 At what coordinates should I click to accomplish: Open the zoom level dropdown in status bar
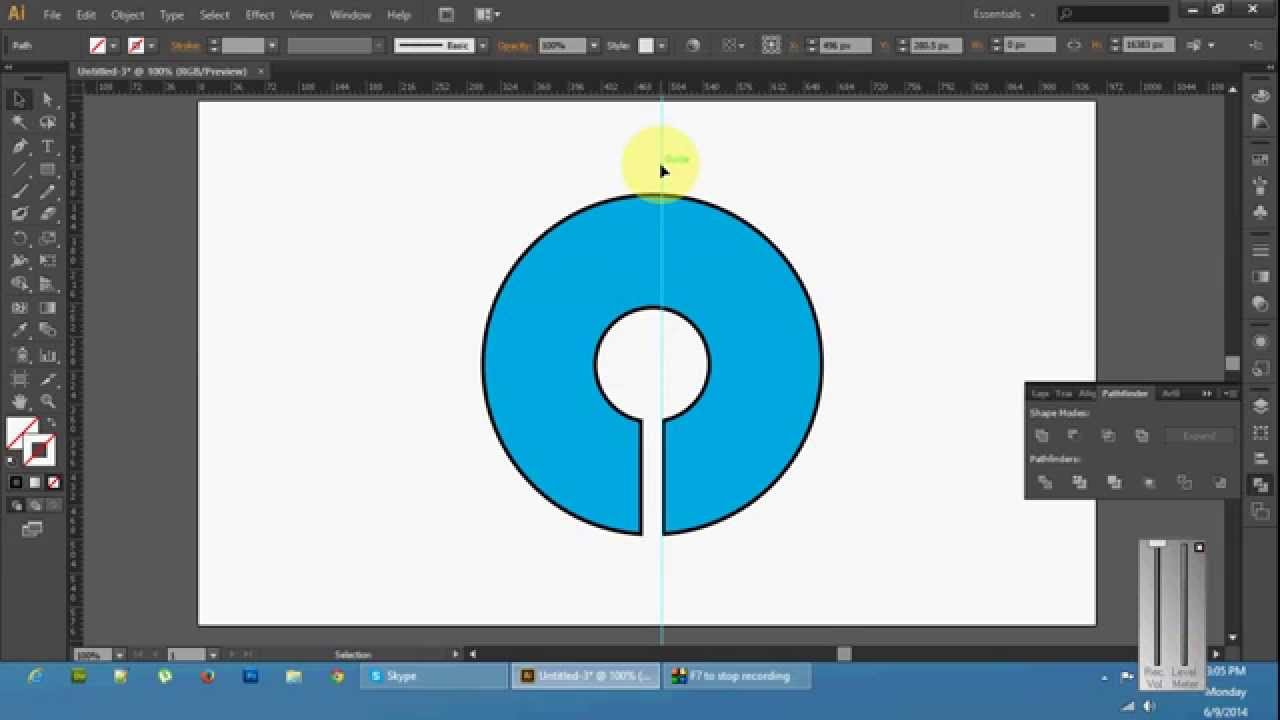click(119, 655)
